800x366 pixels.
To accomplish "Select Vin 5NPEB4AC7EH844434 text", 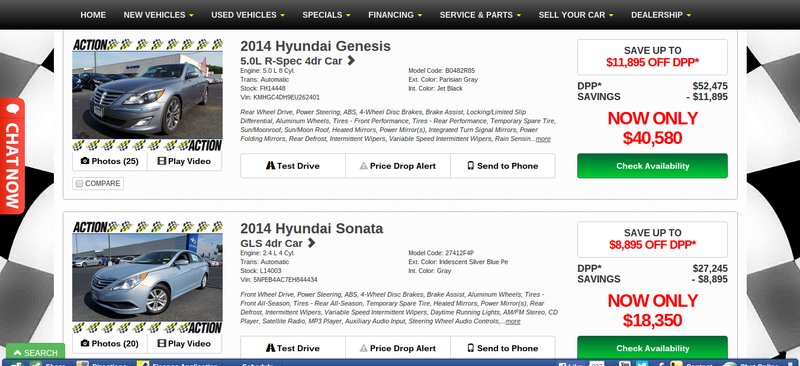I will pos(279,280).
